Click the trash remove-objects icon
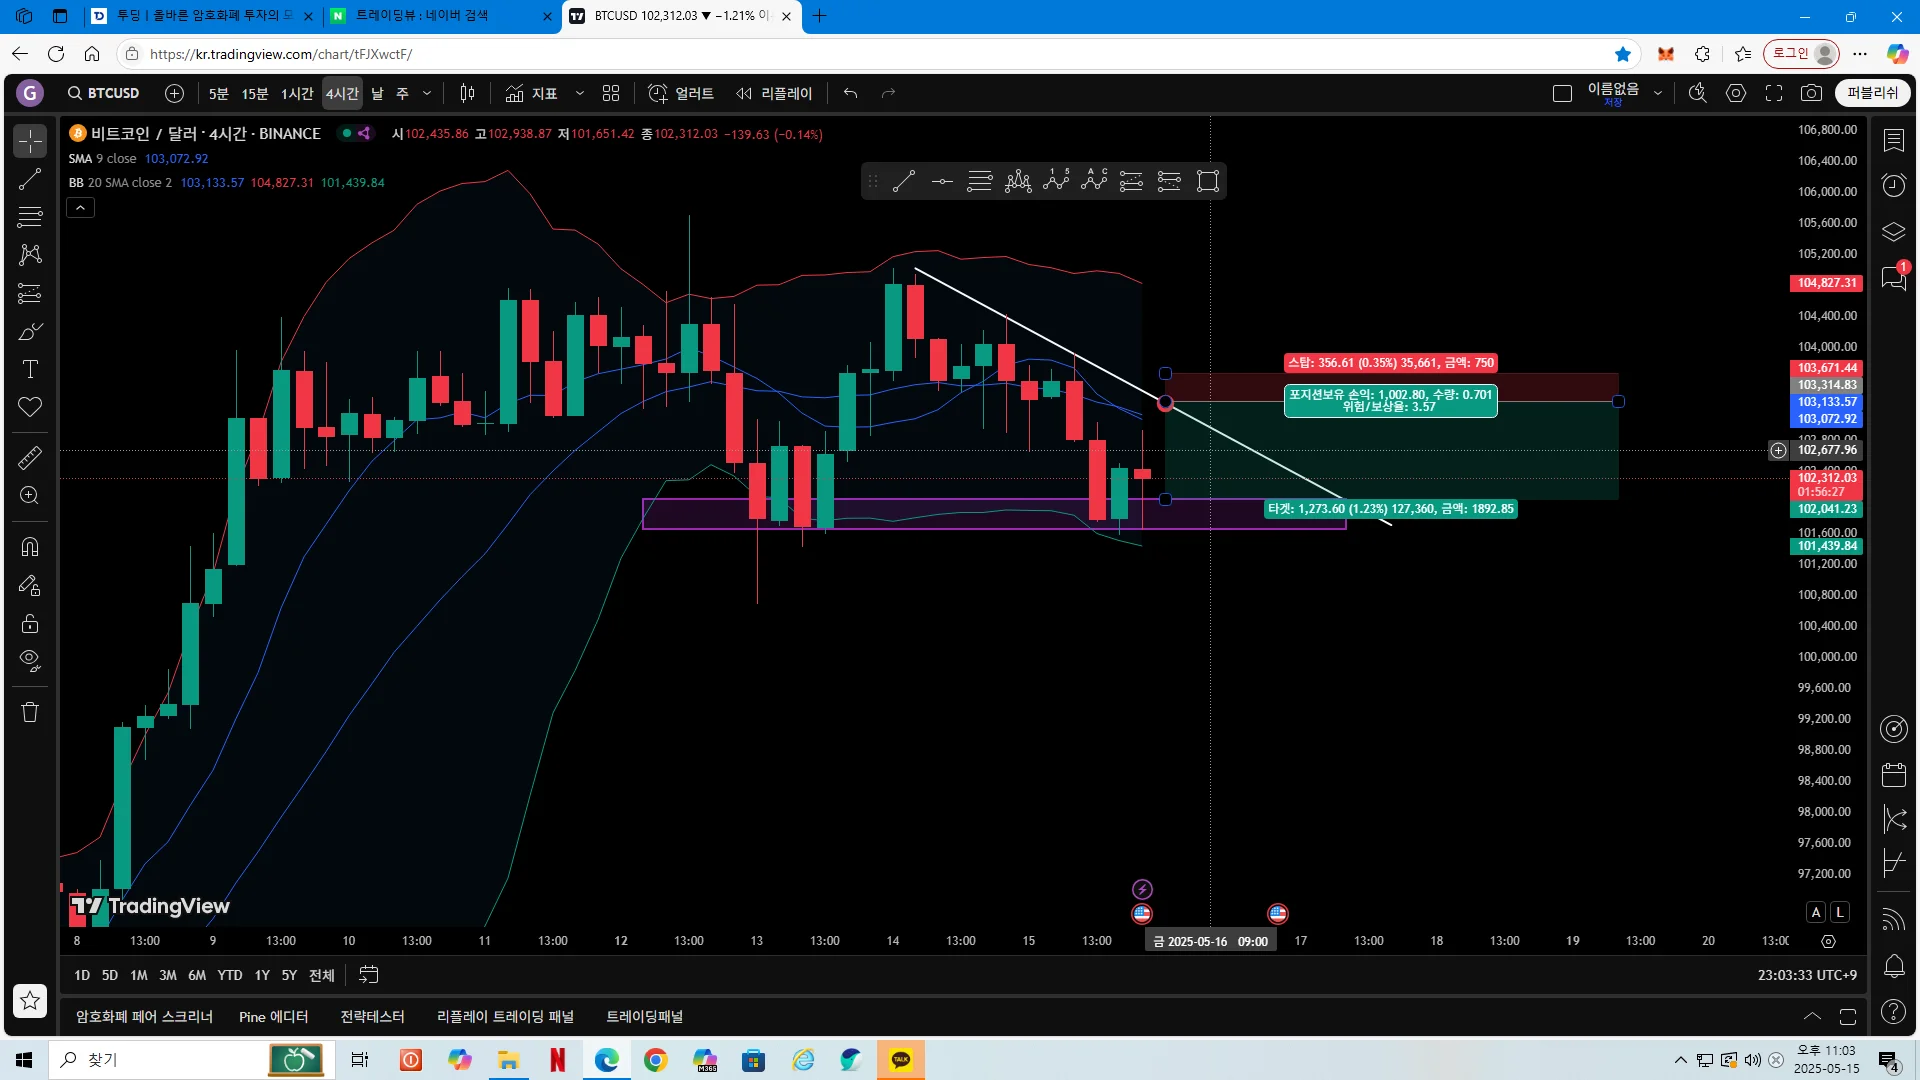The height and width of the screenshot is (1080, 1920). click(x=30, y=712)
